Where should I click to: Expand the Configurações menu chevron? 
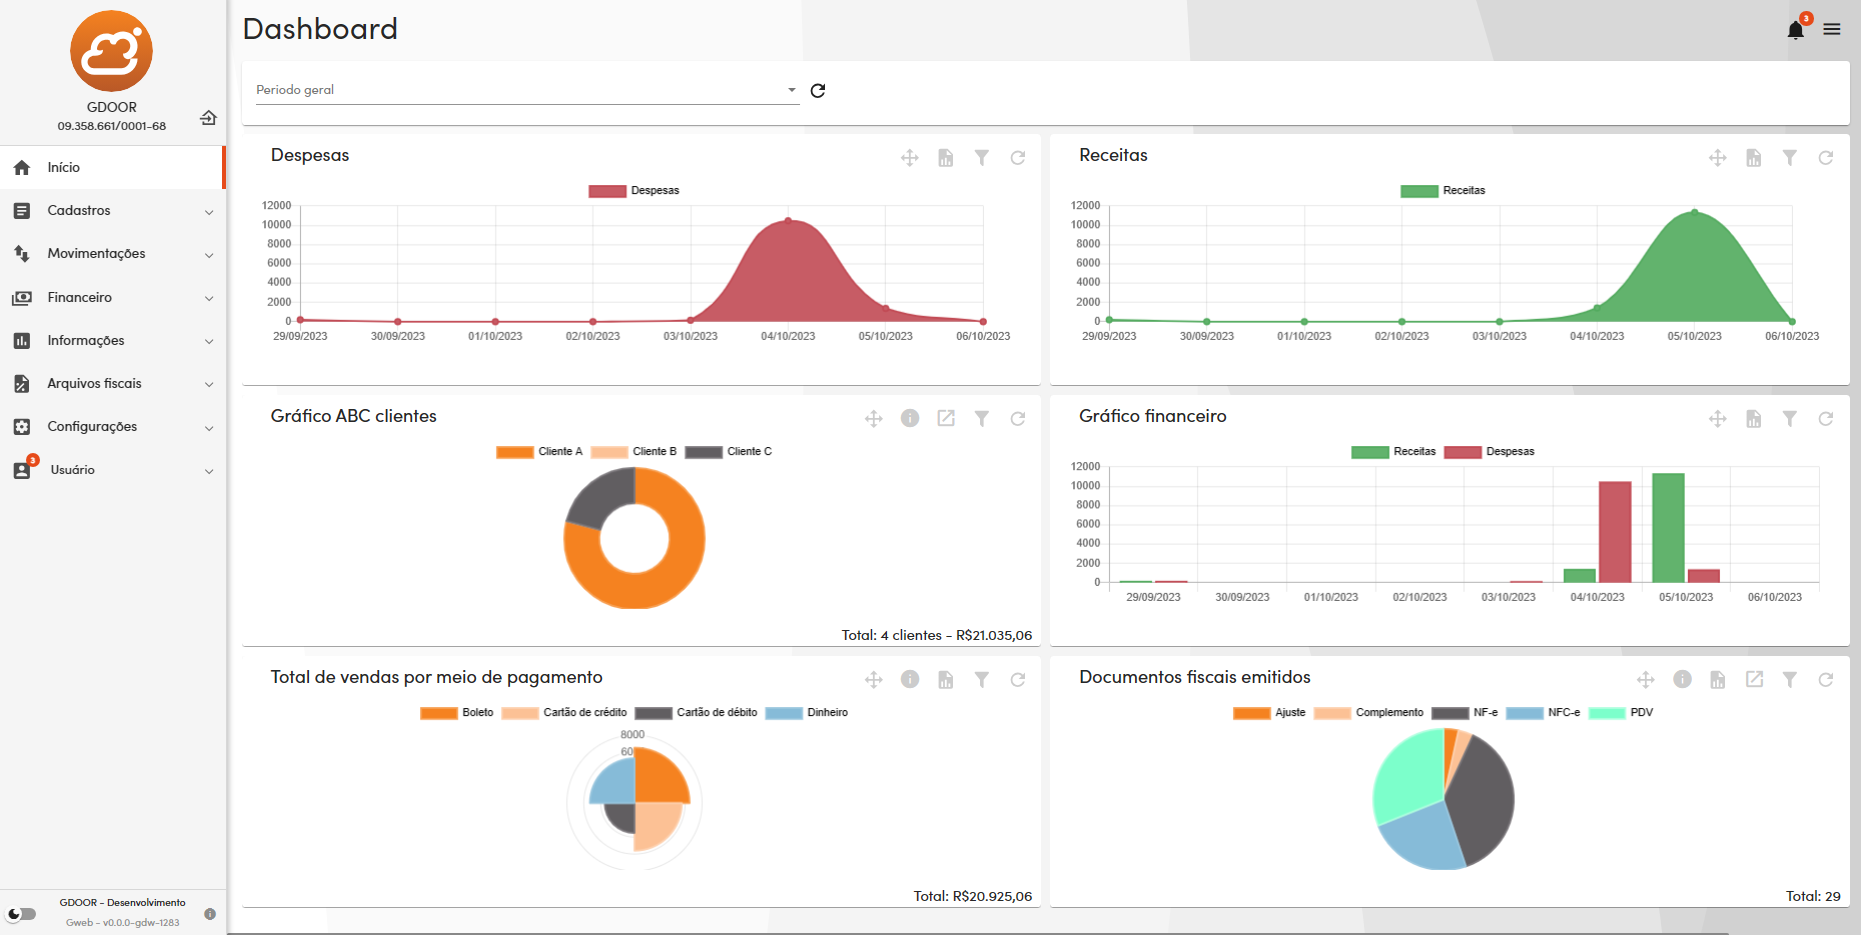[x=209, y=428]
